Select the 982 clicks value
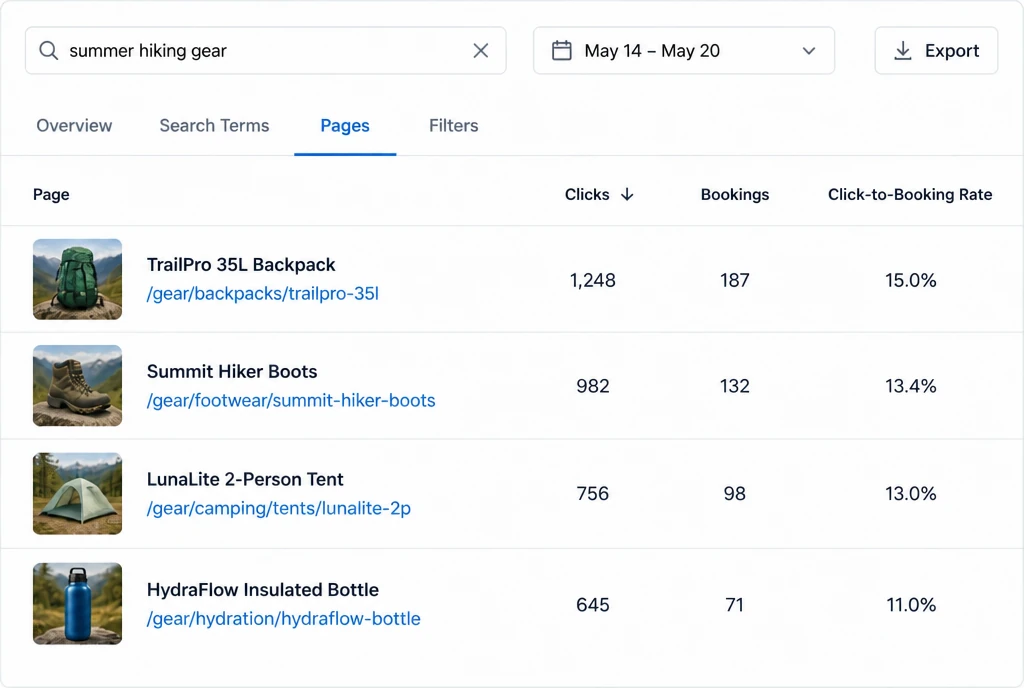Viewport: 1024px width, 688px height. pyautogui.click(x=592, y=386)
